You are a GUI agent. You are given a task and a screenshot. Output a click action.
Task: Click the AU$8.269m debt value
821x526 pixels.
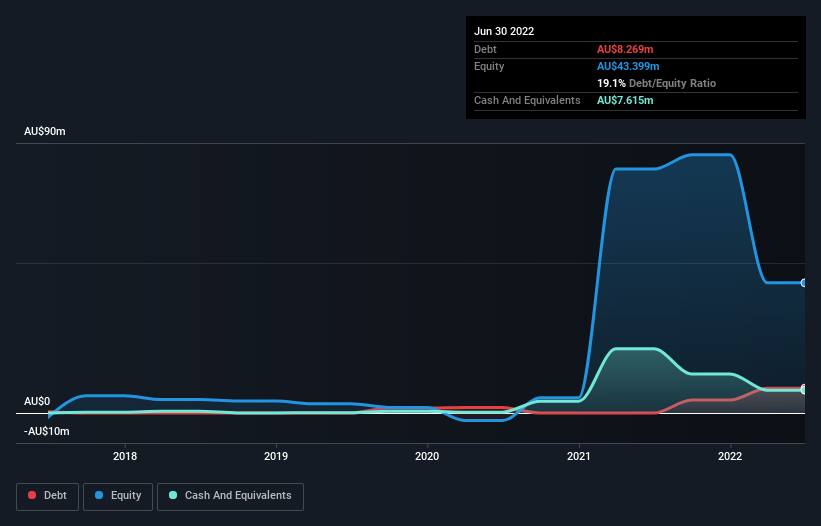625,49
